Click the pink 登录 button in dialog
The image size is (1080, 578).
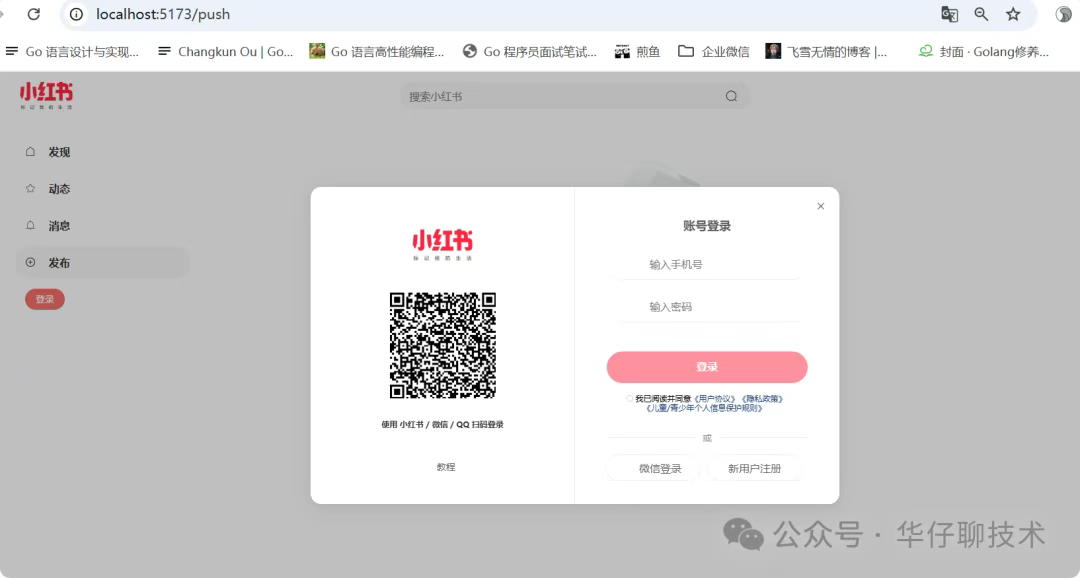[707, 367]
